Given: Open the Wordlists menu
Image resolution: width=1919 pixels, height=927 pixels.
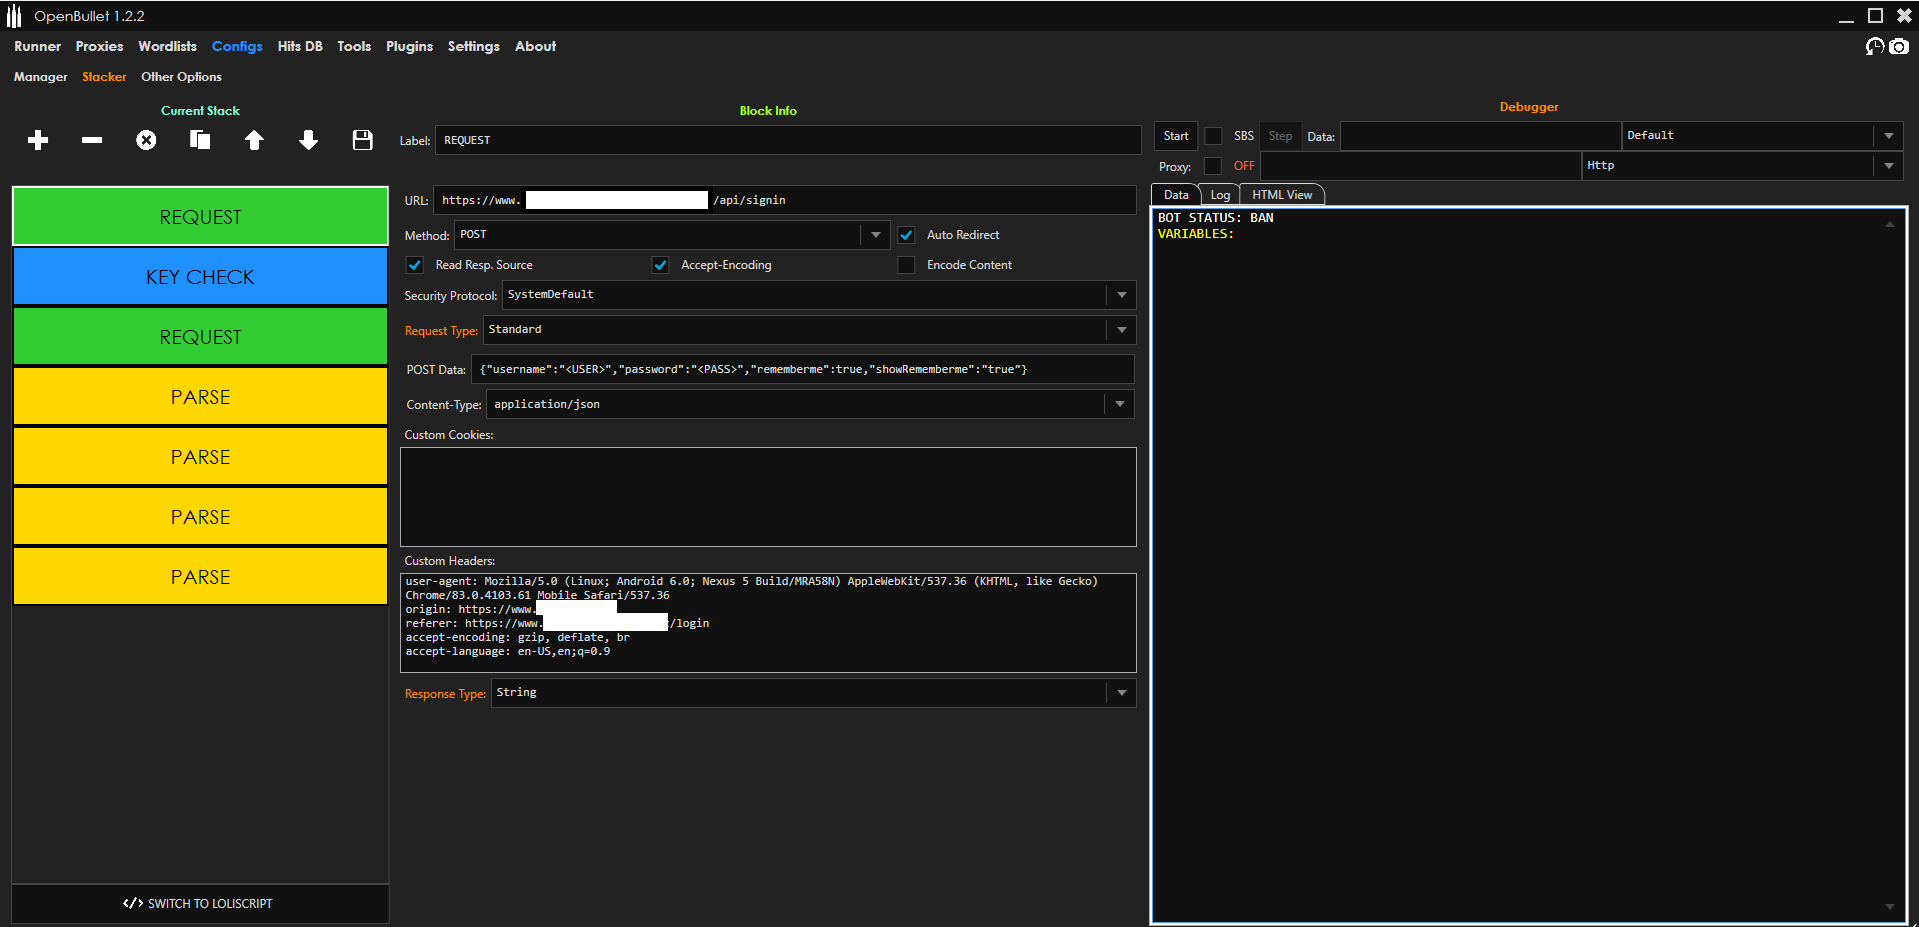Looking at the screenshot, I should click(x=167, y=47).
